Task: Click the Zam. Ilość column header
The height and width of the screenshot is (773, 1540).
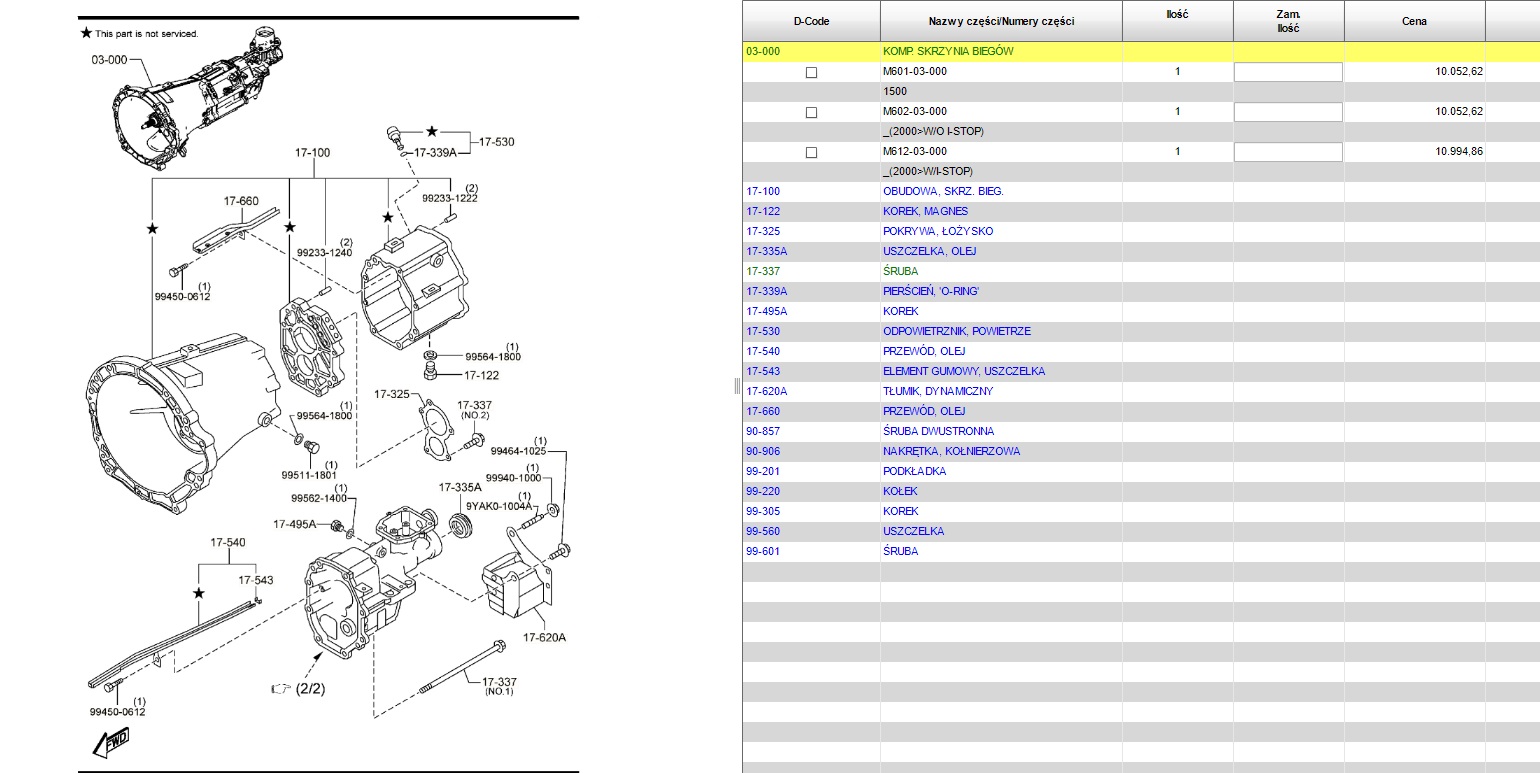Action: pos(1288,21)
